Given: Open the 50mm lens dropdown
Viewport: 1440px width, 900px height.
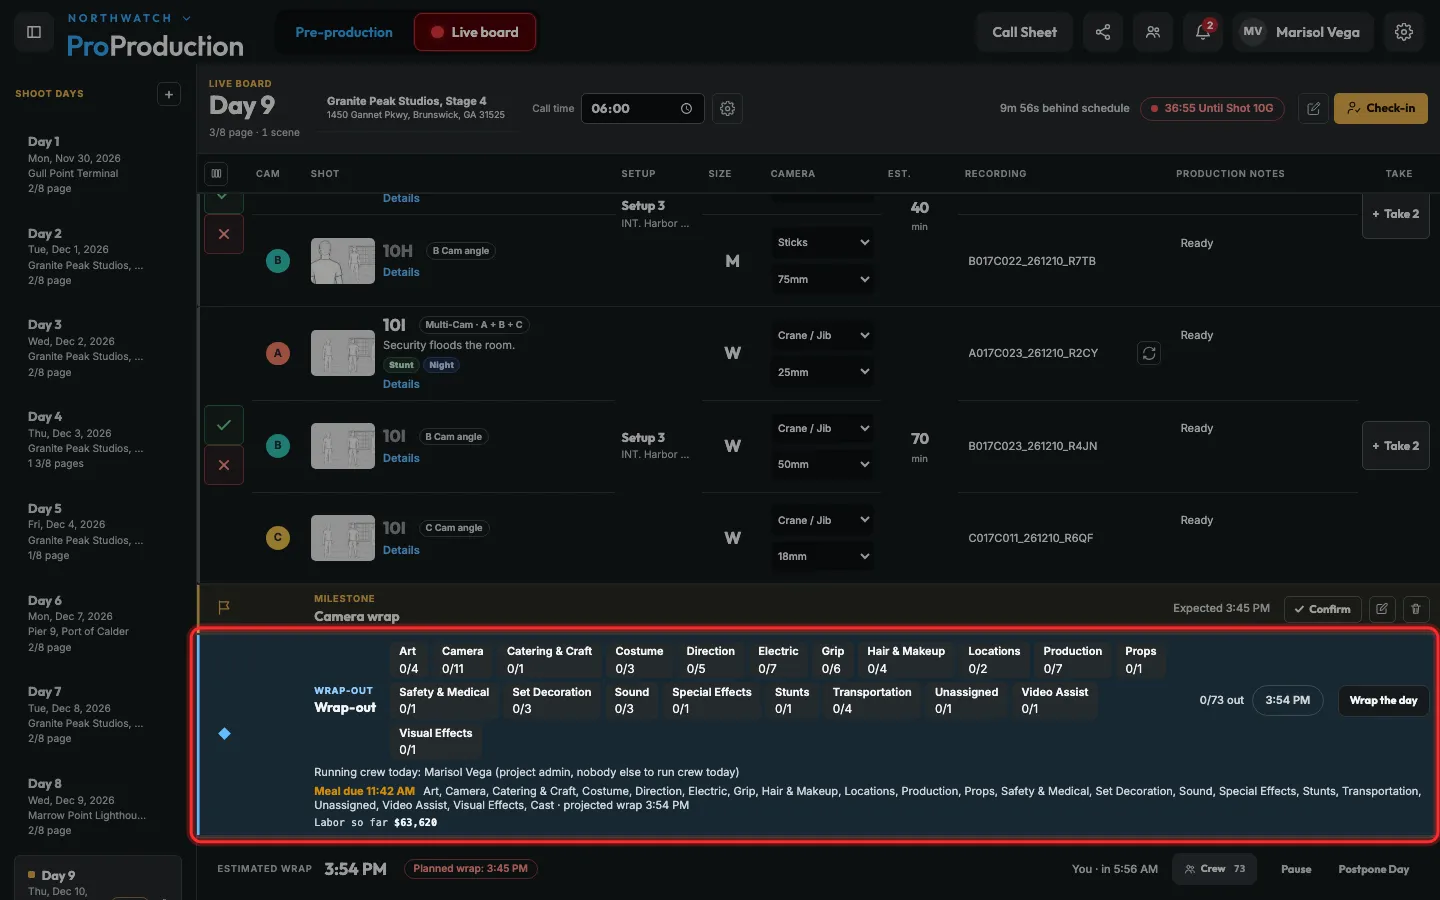Looking at the screenshot, I should [x=823, y=464].
